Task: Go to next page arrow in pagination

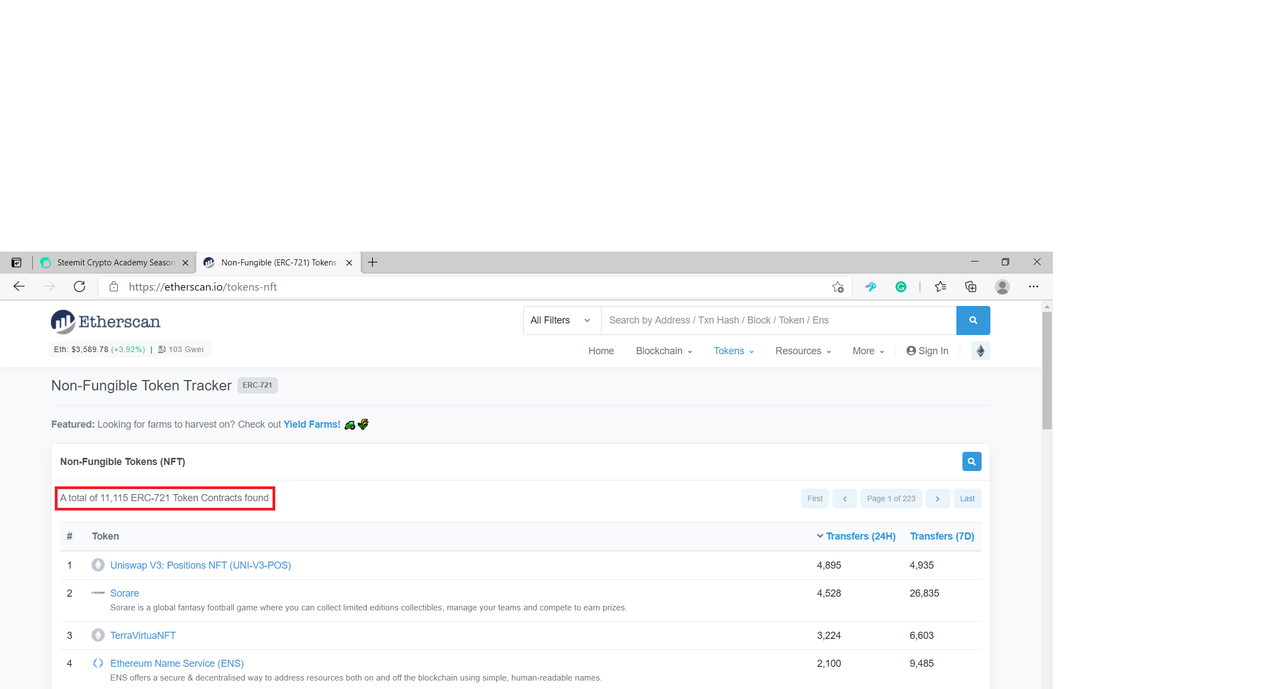Action: pyautogui.click(x=937, y=498)
